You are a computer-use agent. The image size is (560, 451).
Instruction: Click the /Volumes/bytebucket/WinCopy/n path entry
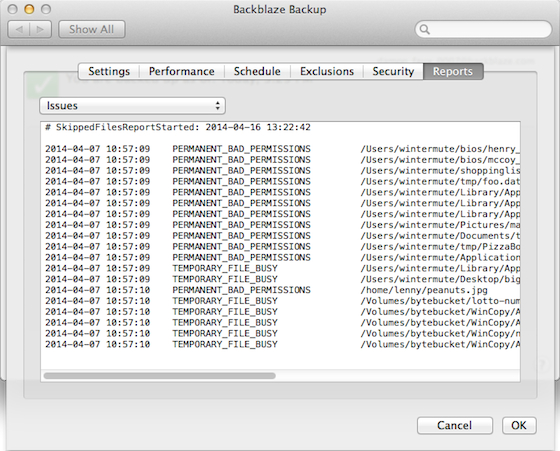click(440, 334)
